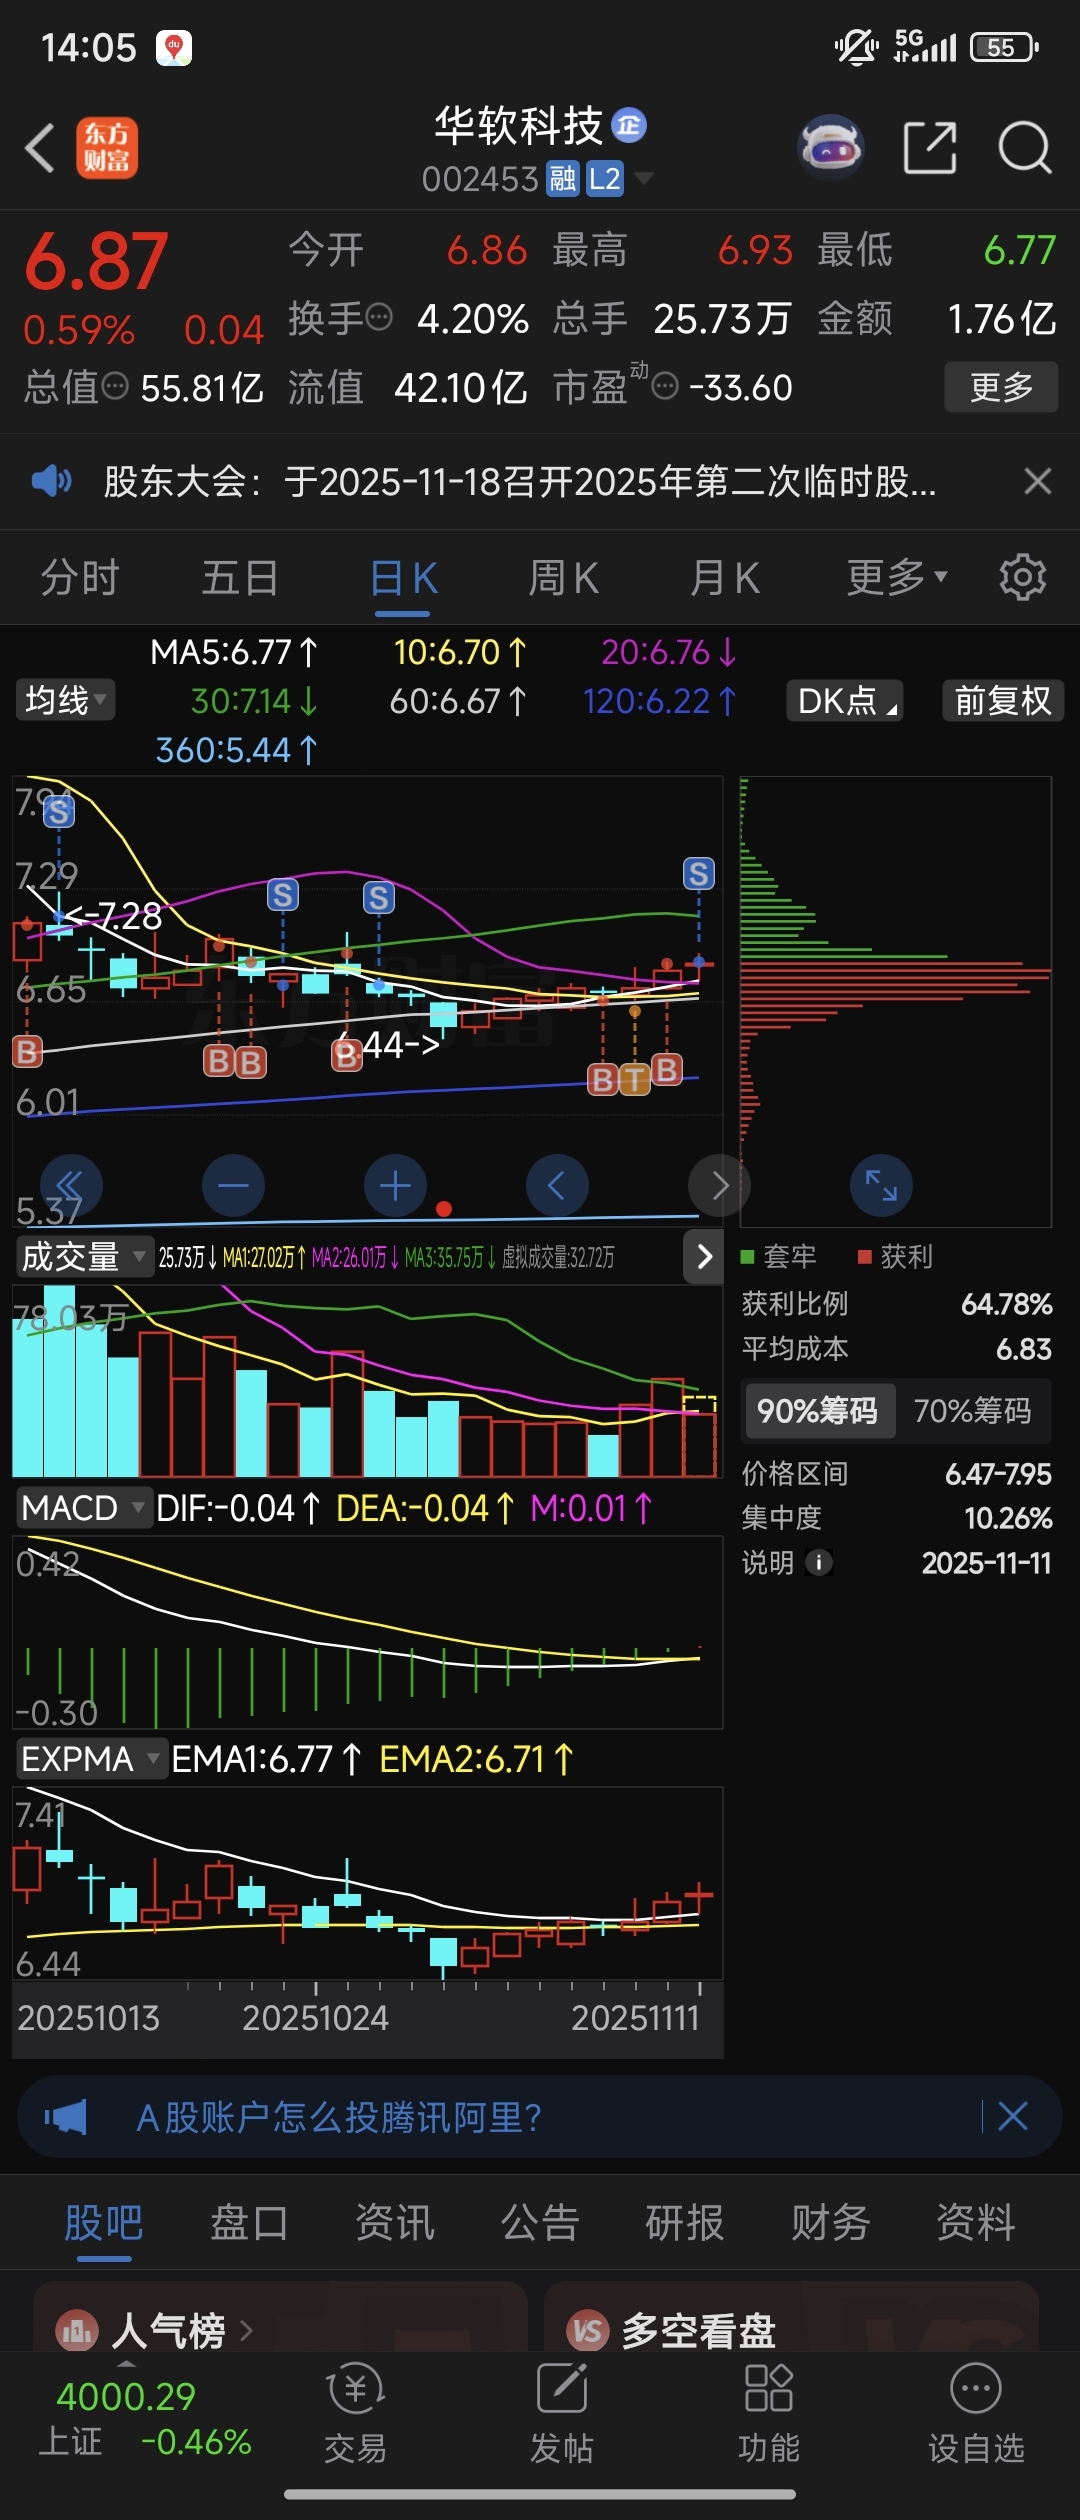Expand the chip distribution fullscreen icon
The height and width of the screenshot is (2520, 1080).
pos(881,1186)
